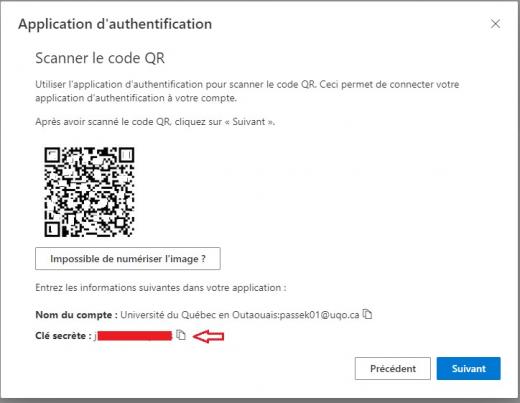This screenshot has height=403, width=520.
Task: Click the QR code's top-right finder square
Action: click(x=126, y=155)
